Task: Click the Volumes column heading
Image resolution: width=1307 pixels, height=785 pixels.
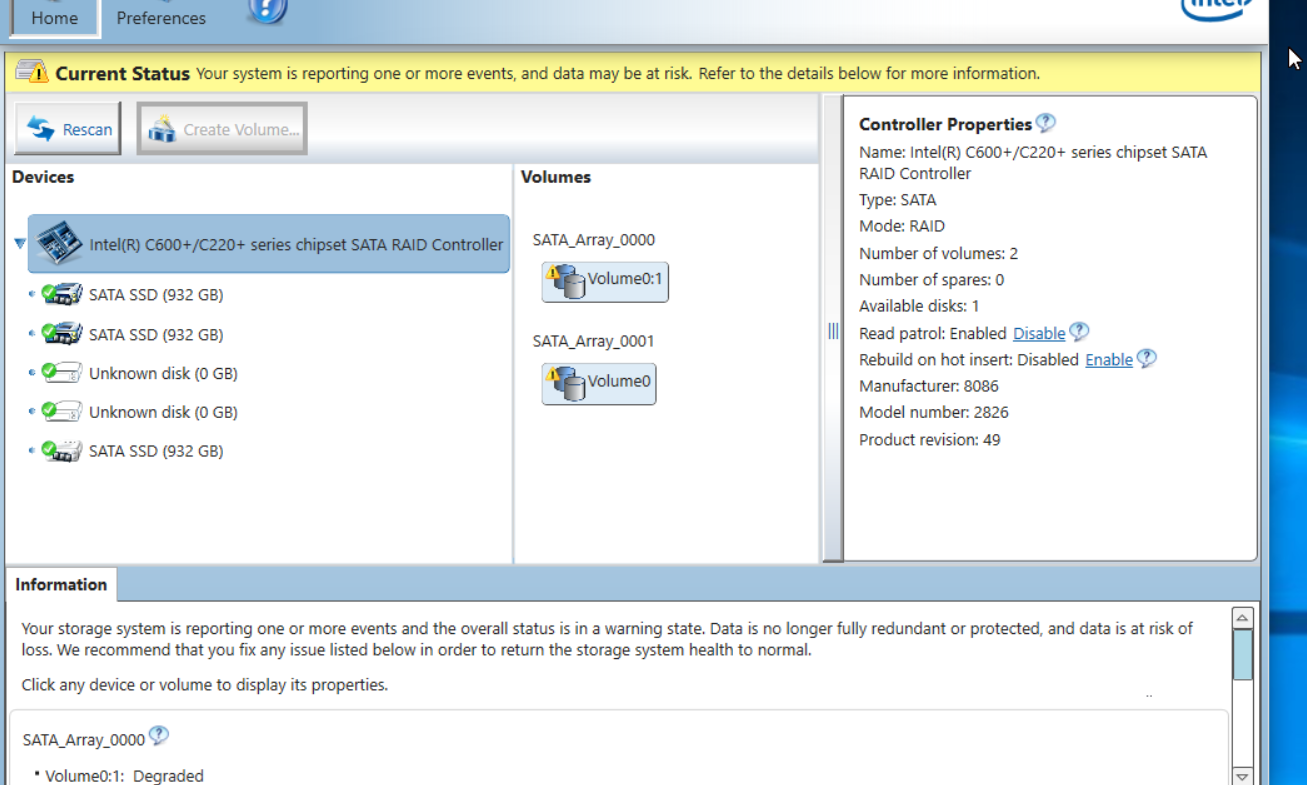Action: click(x=556, y=177)
